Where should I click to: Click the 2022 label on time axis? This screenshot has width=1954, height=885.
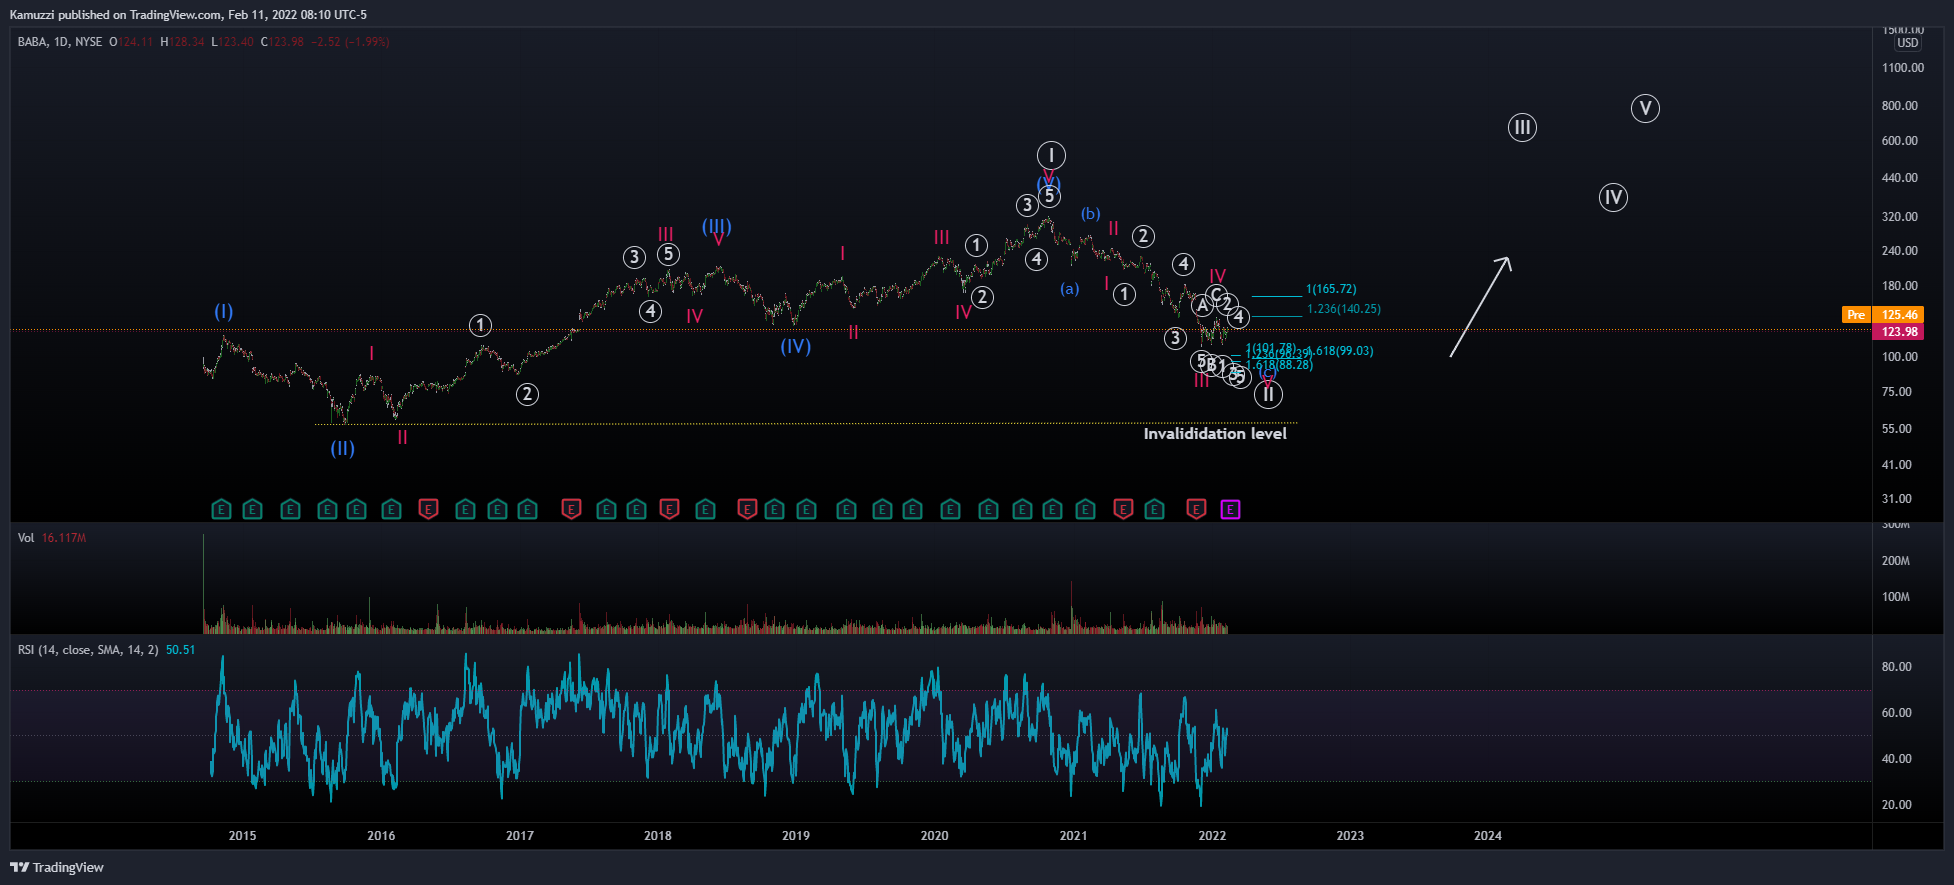pos(1212,836)
